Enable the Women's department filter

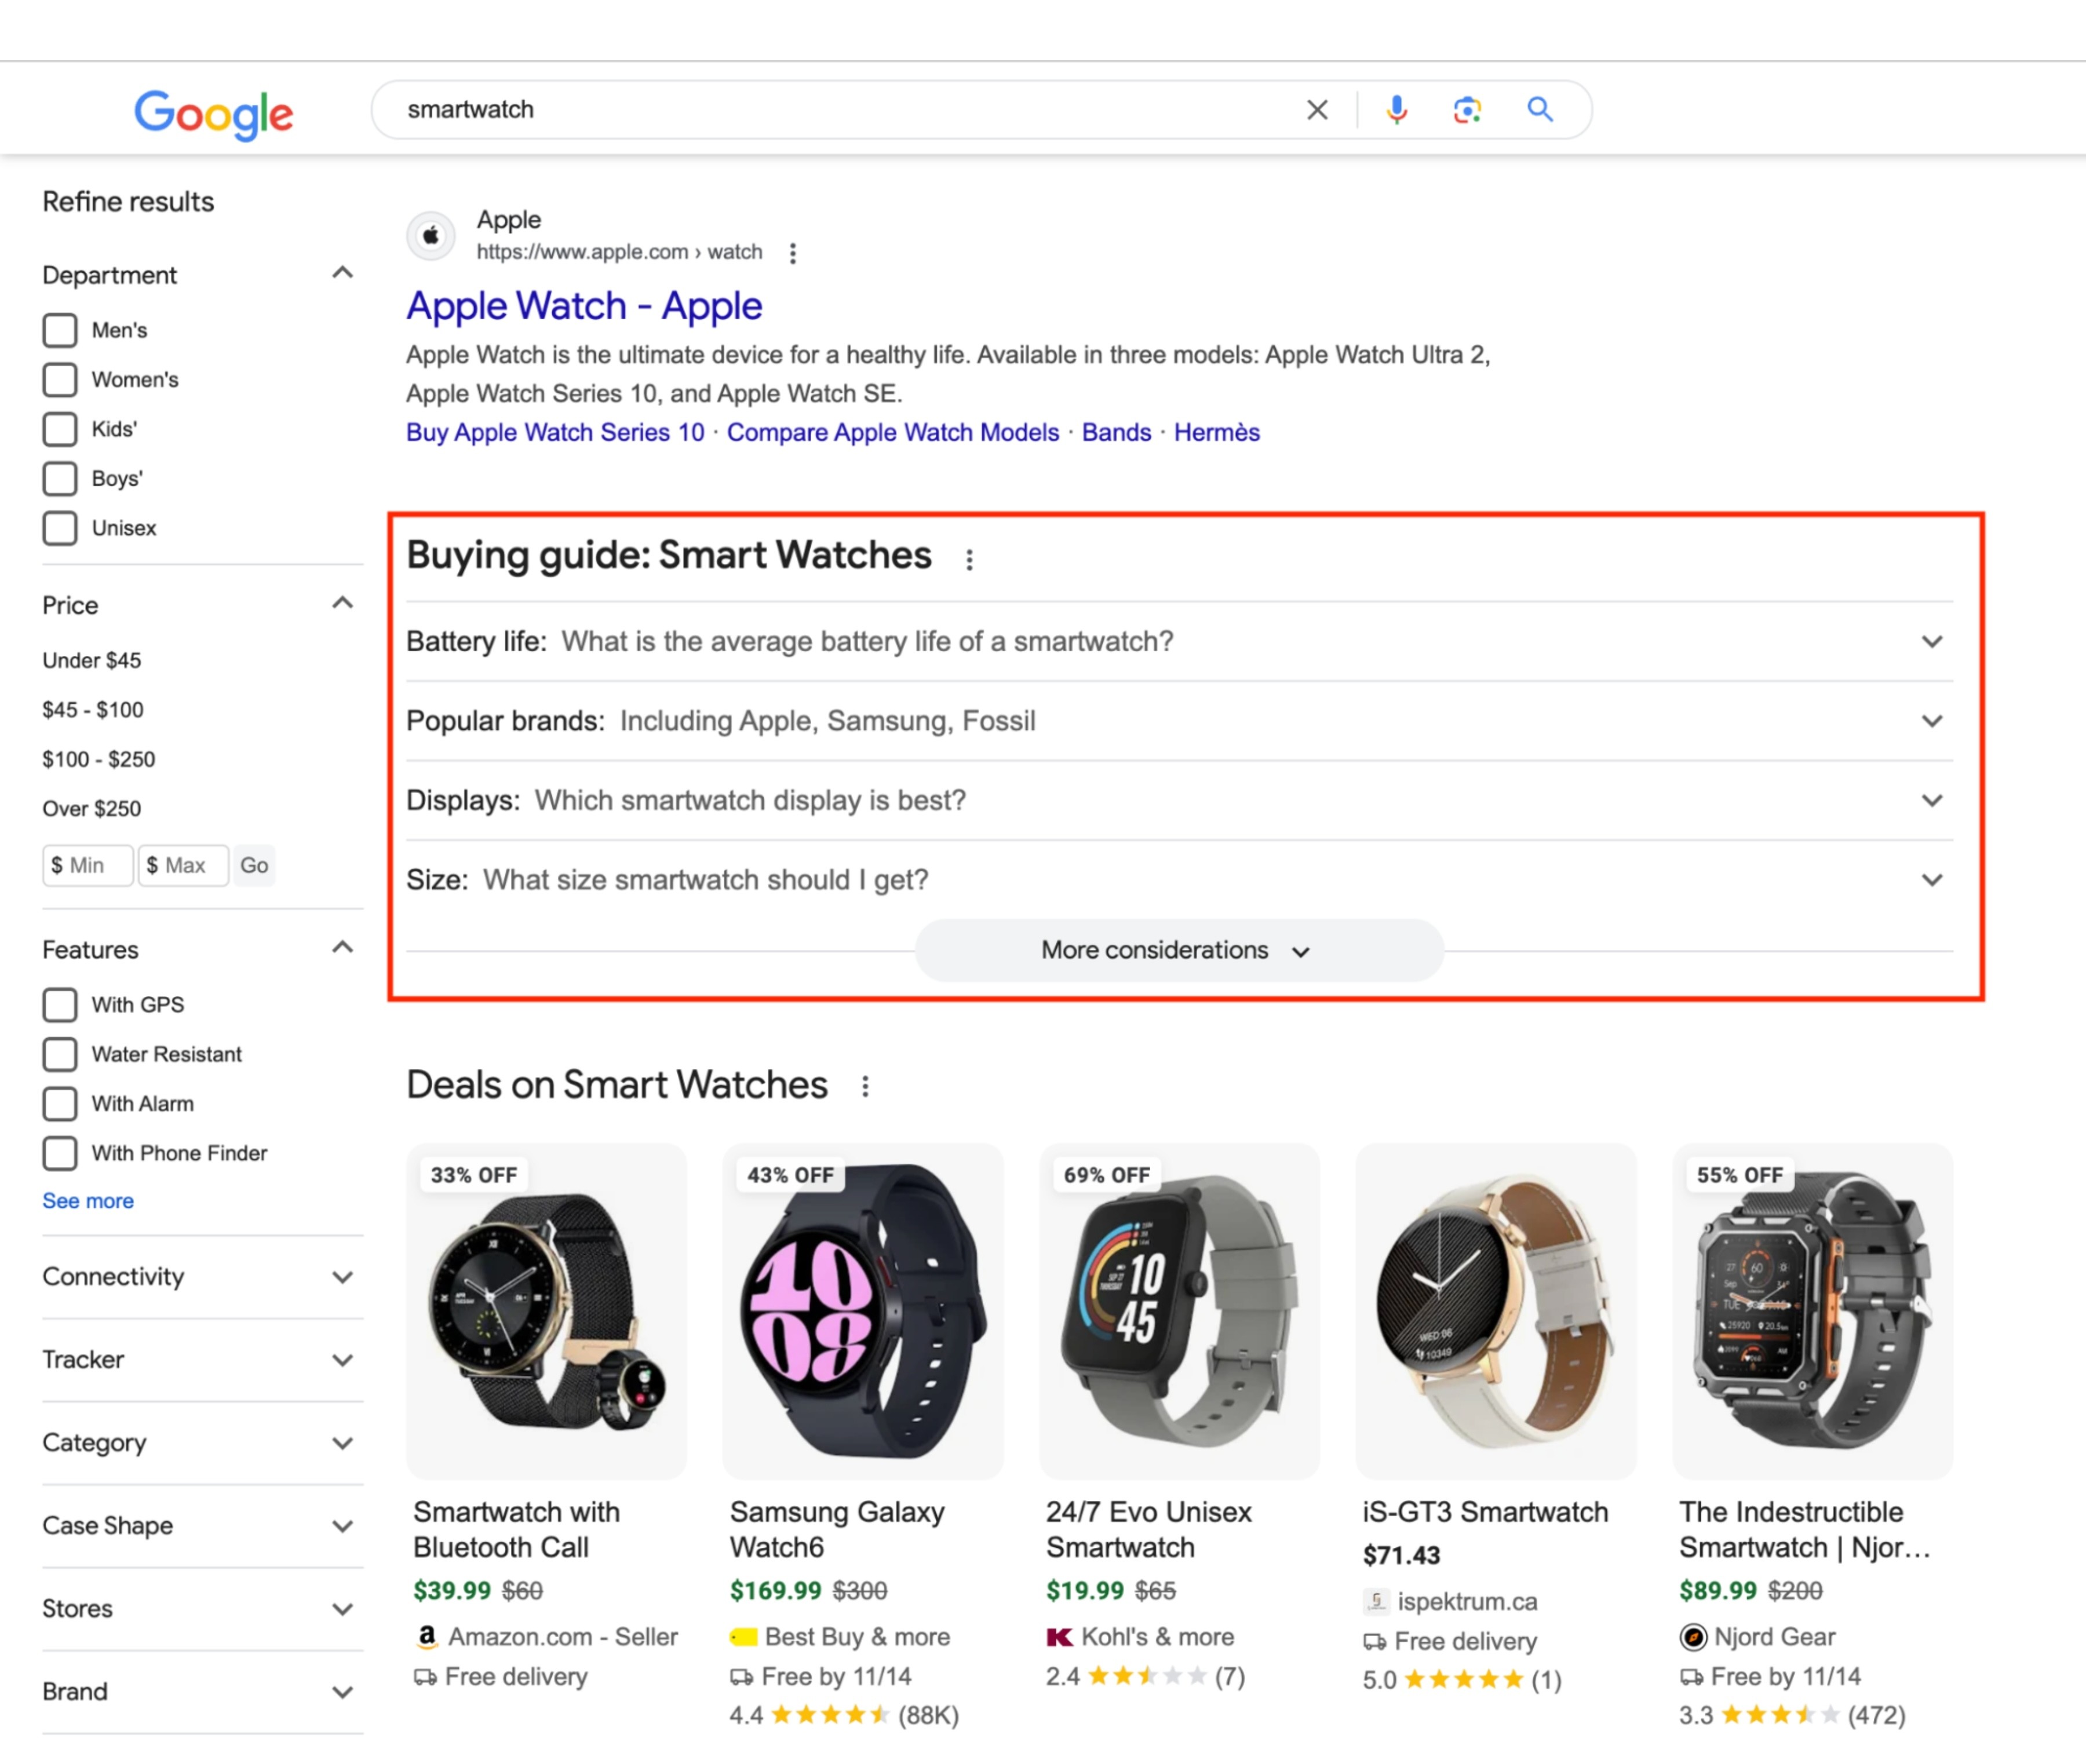tap(60, 379)
